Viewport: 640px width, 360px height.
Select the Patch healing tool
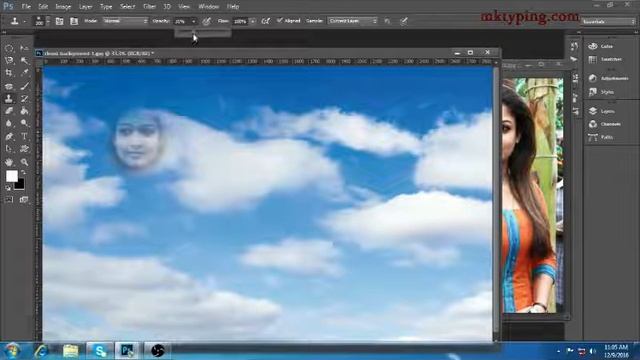9,86
